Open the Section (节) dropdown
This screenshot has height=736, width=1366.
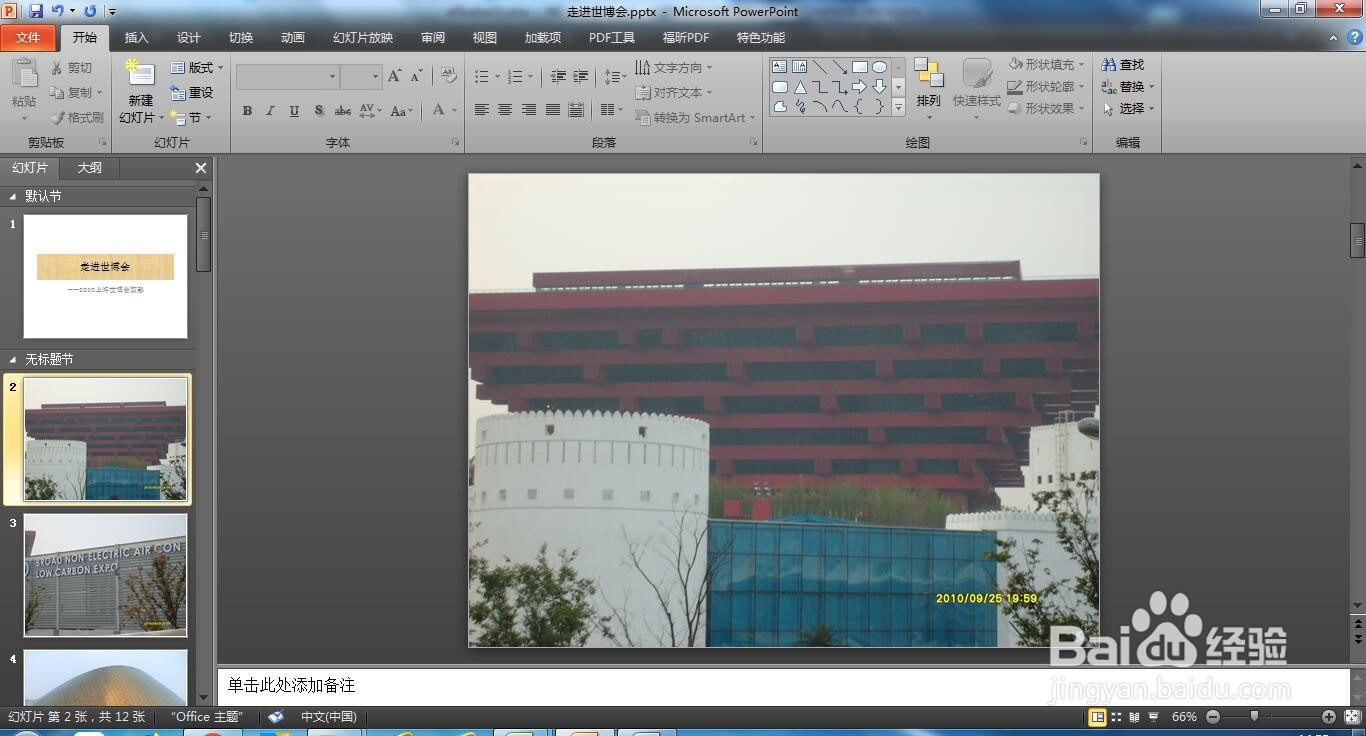(x=190, y=117)
